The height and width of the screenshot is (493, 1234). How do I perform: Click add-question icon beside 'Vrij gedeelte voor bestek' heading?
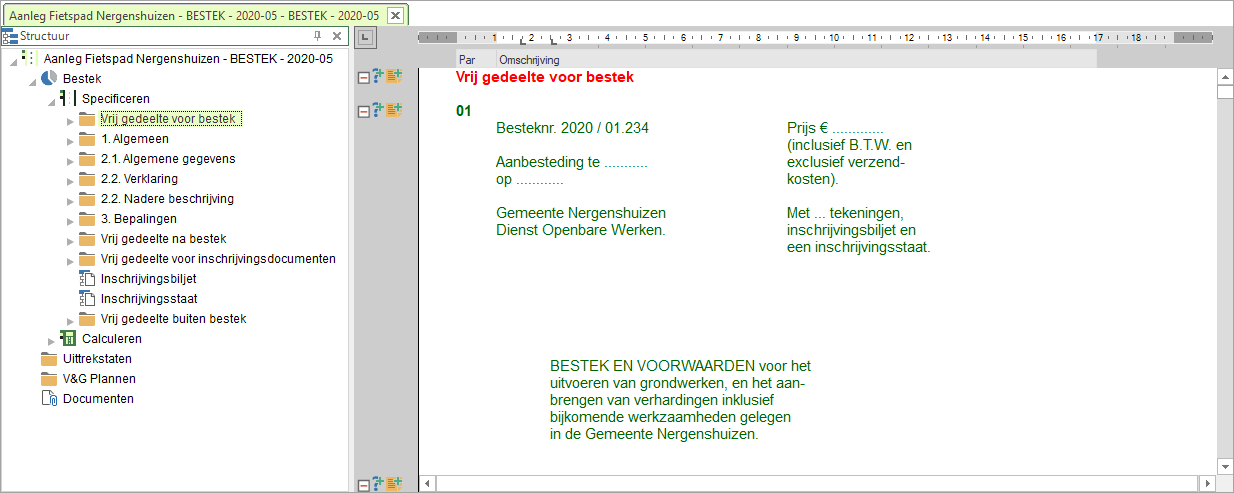pos(378,76)
